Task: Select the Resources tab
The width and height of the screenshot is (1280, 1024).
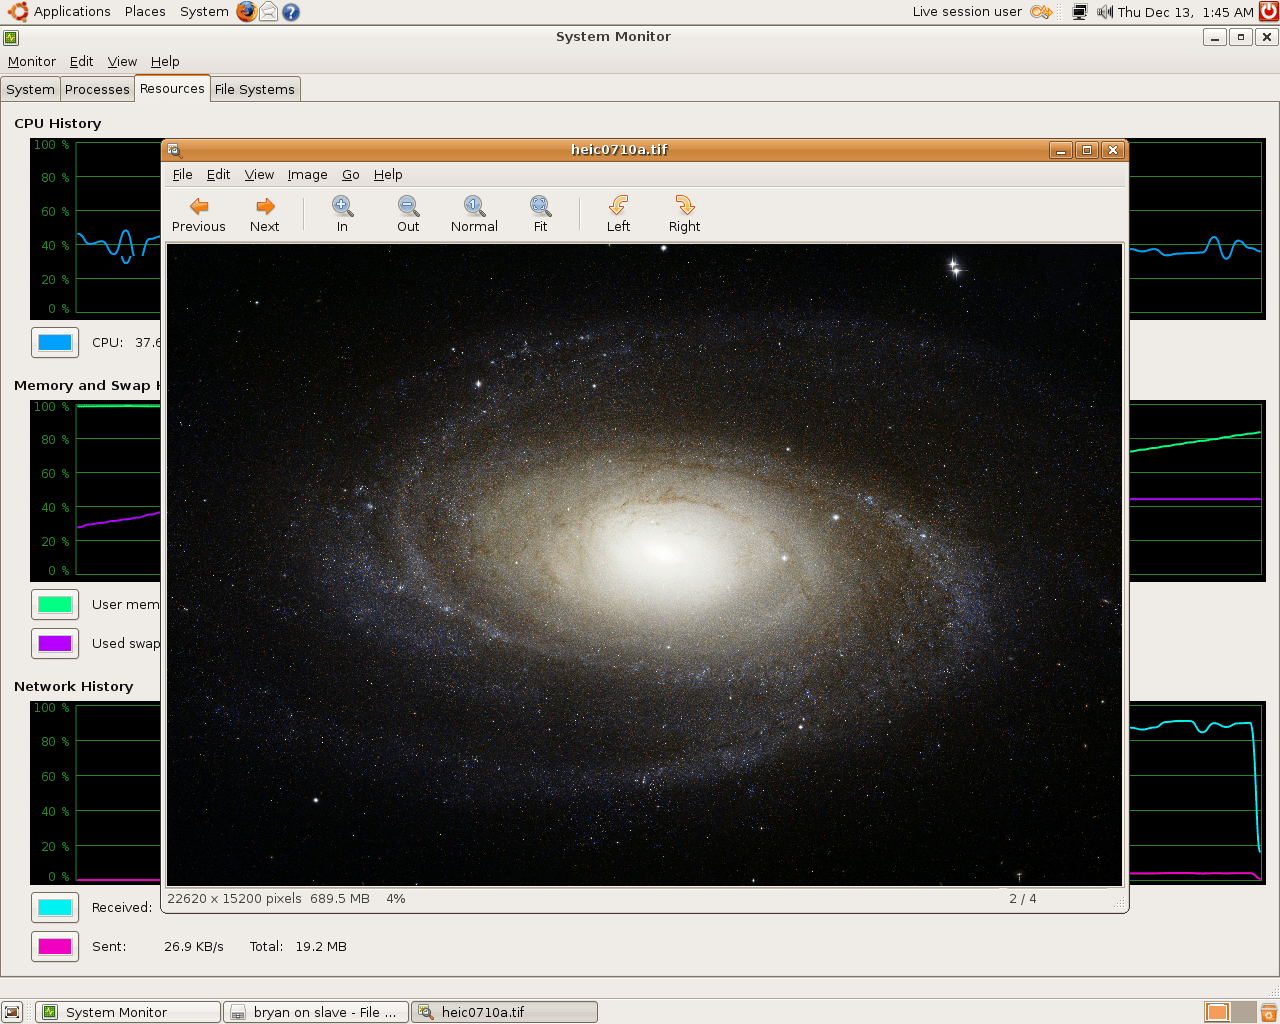Action: click(x=172, y=88)
